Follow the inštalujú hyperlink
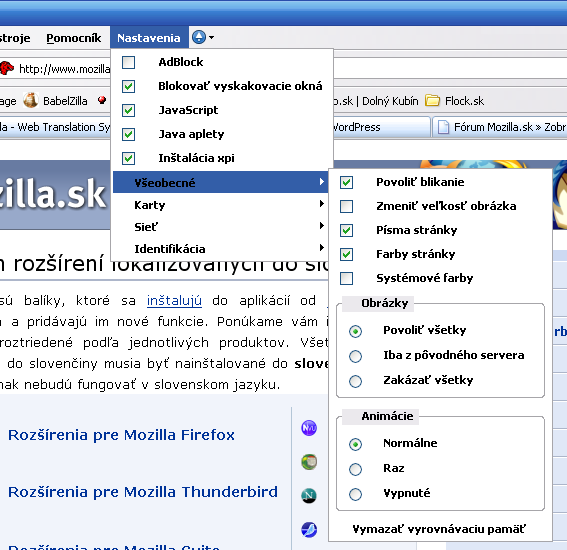Screen dimensions: 567x550 pyautogui.click(x=174, y=300)
